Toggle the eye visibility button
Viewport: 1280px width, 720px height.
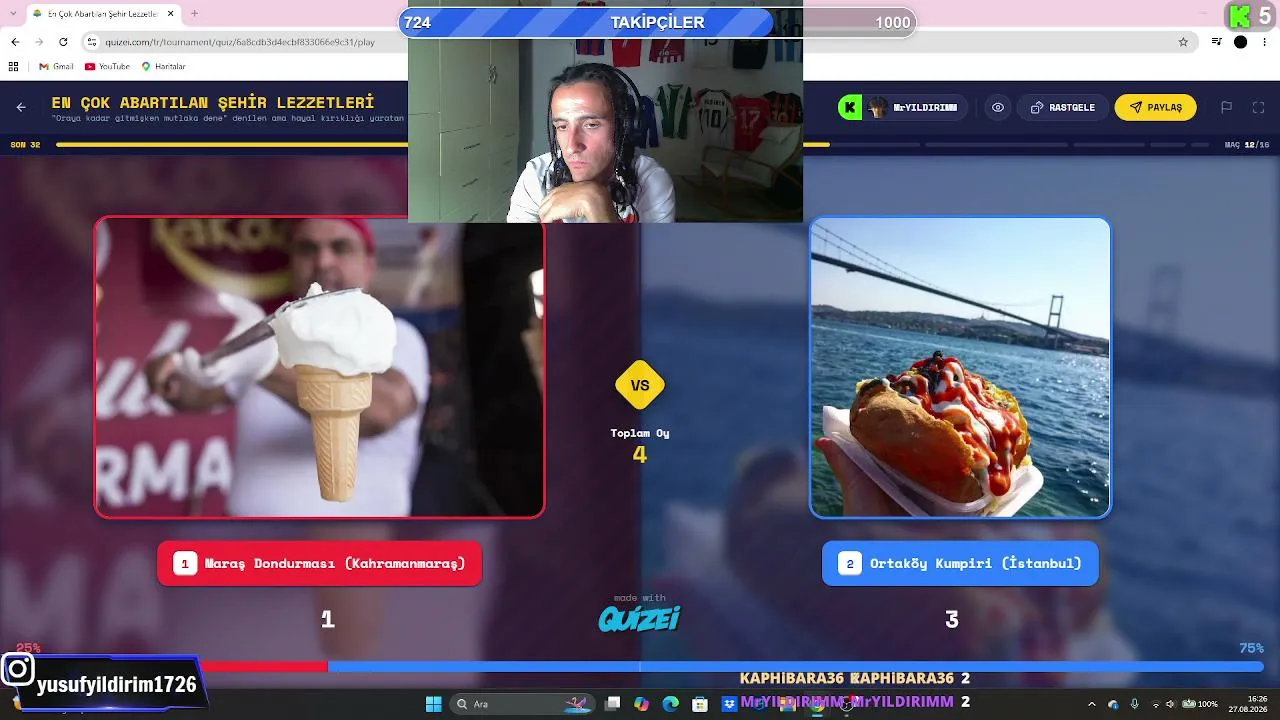pyautogui.click(x=998, y=107)
